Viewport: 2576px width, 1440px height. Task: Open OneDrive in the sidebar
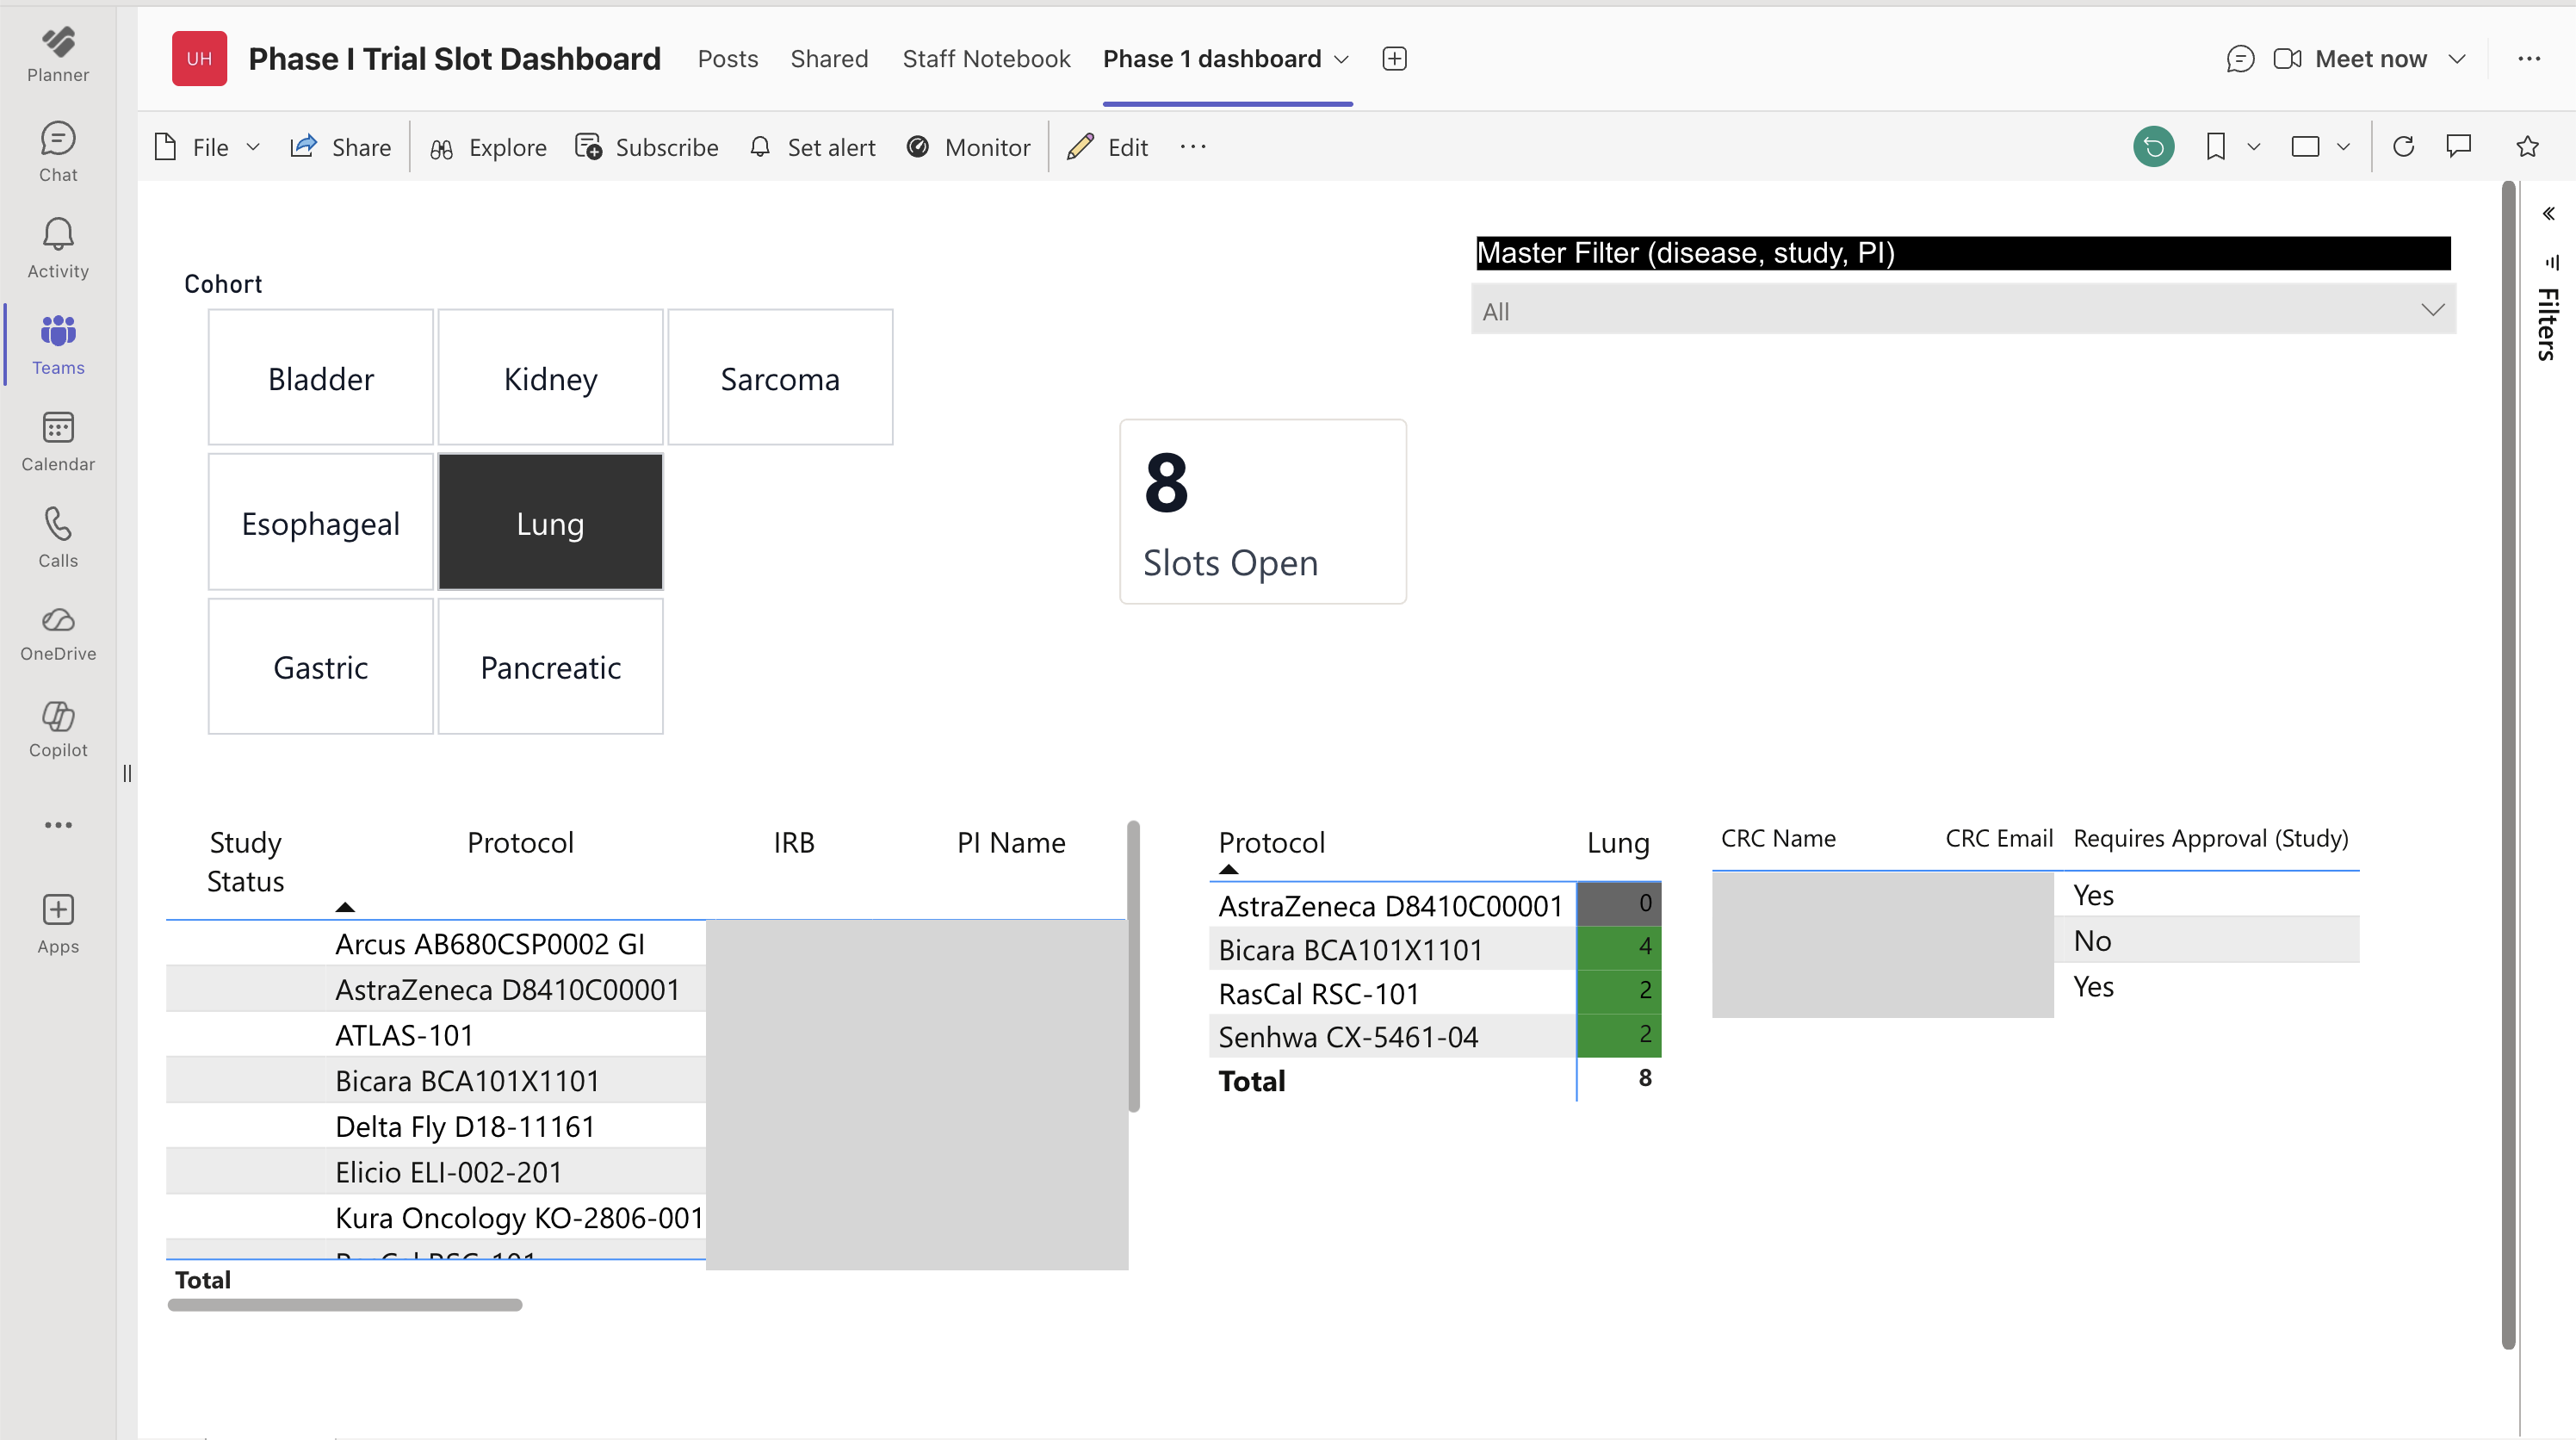[x=58, y=634]
